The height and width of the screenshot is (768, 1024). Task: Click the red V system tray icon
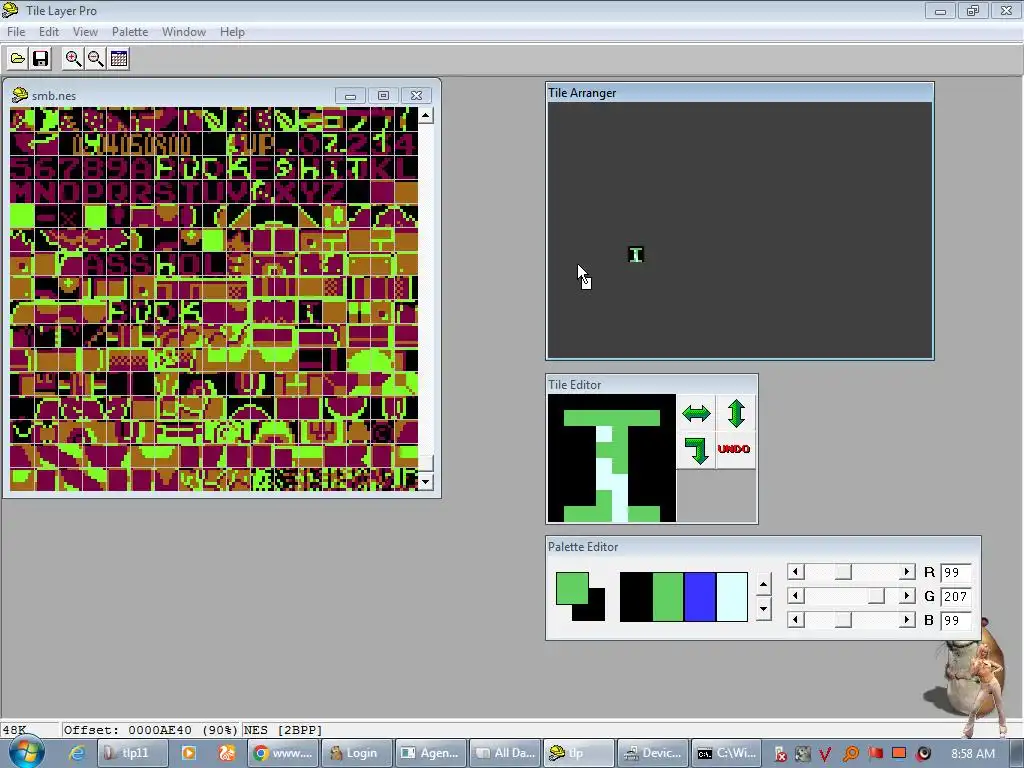coord(825,754)
